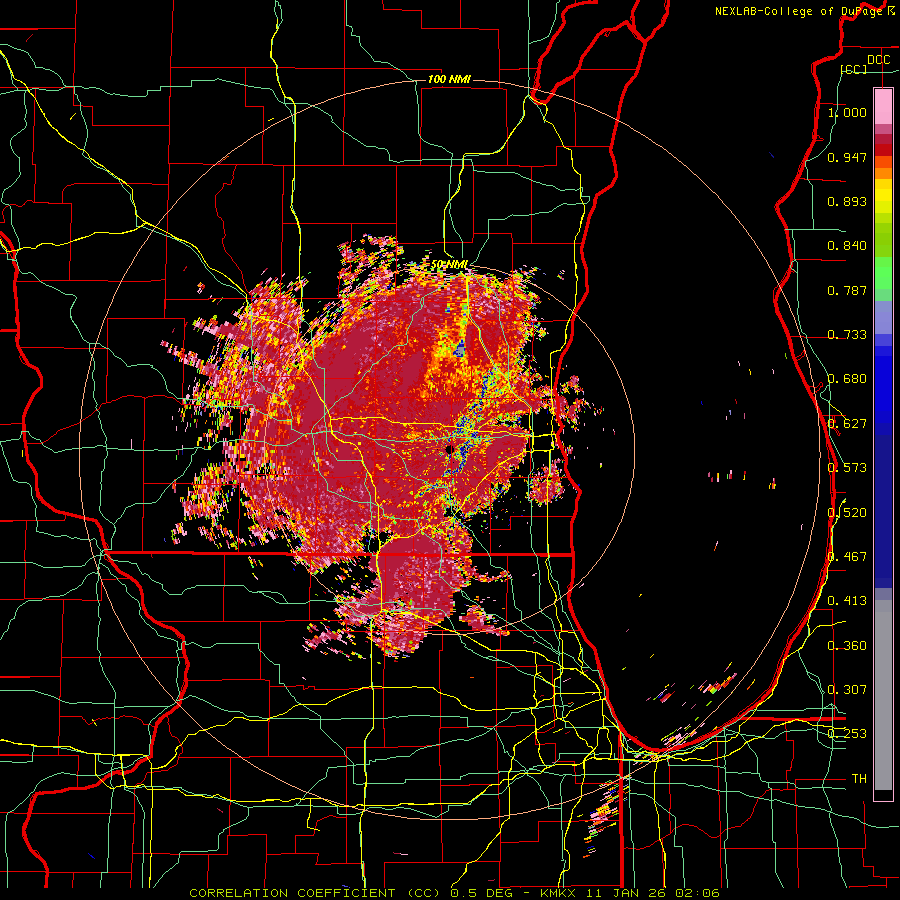
Task: Select the 0.893 scale value
Action: pyautogui.click(x=847, y=201)
